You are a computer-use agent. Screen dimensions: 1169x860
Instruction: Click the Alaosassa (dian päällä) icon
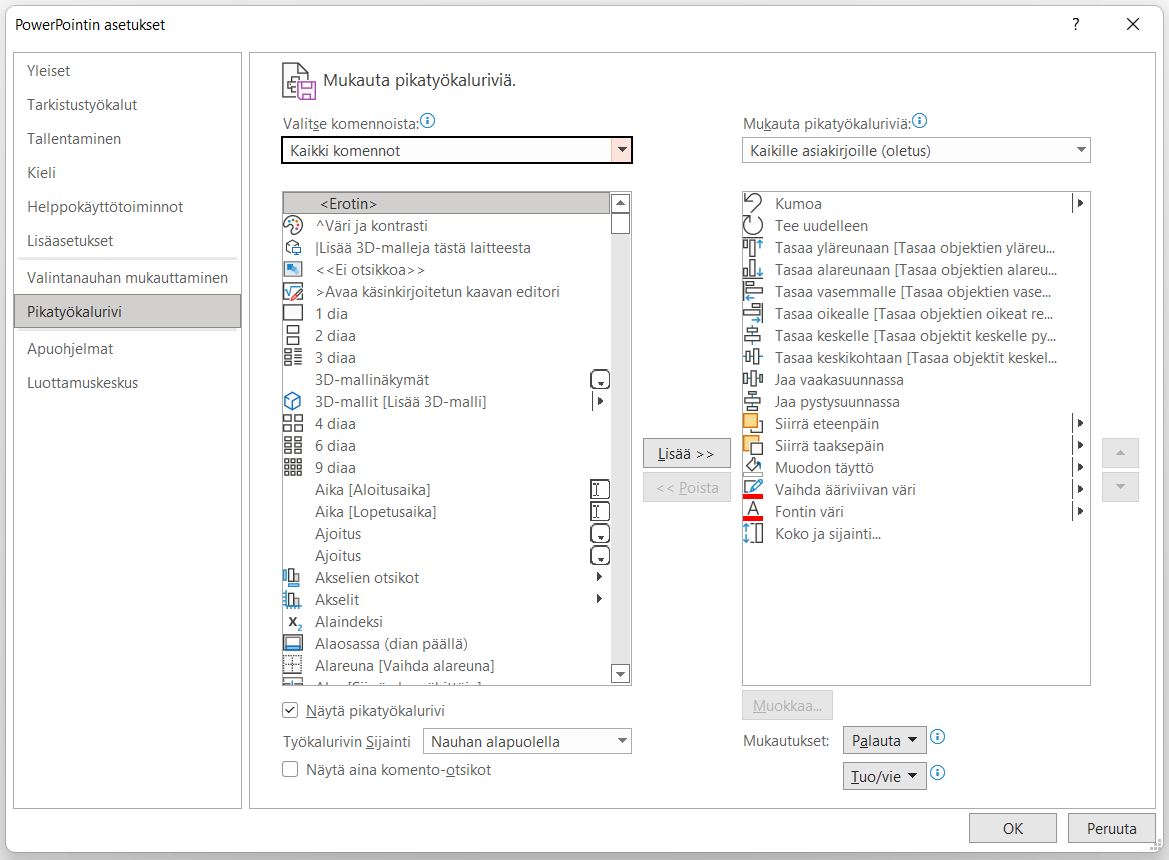[x=293, y=643]
